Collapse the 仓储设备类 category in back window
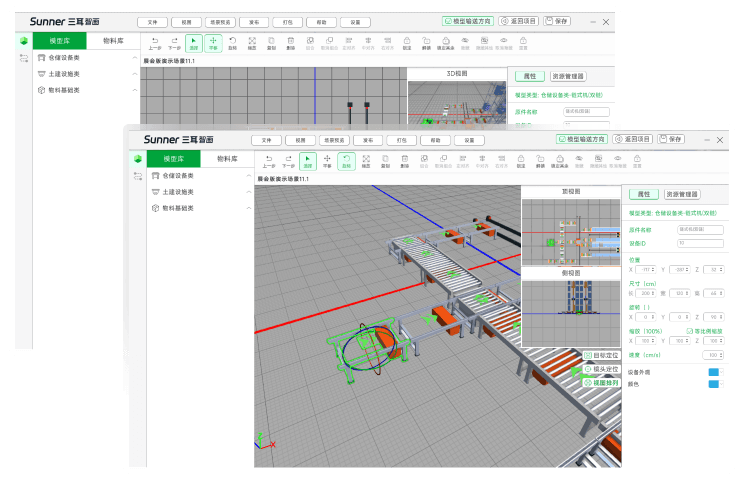The width and height of the screenshot is (744, 486). (x=135, y=58)
